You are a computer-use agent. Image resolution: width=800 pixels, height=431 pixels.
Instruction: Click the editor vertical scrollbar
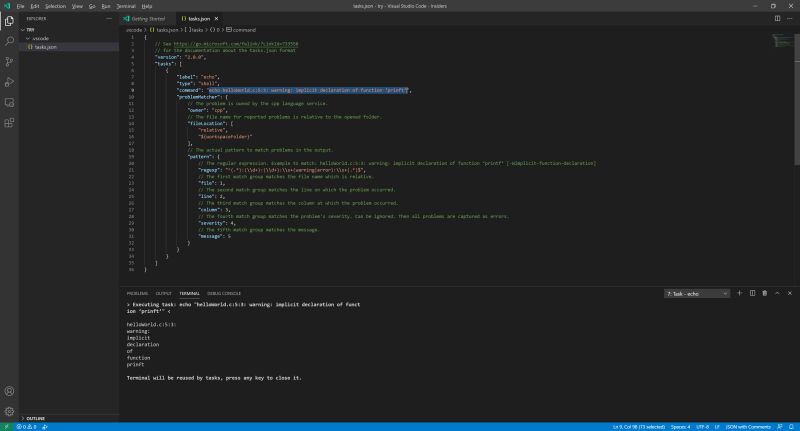coord(797,99)
